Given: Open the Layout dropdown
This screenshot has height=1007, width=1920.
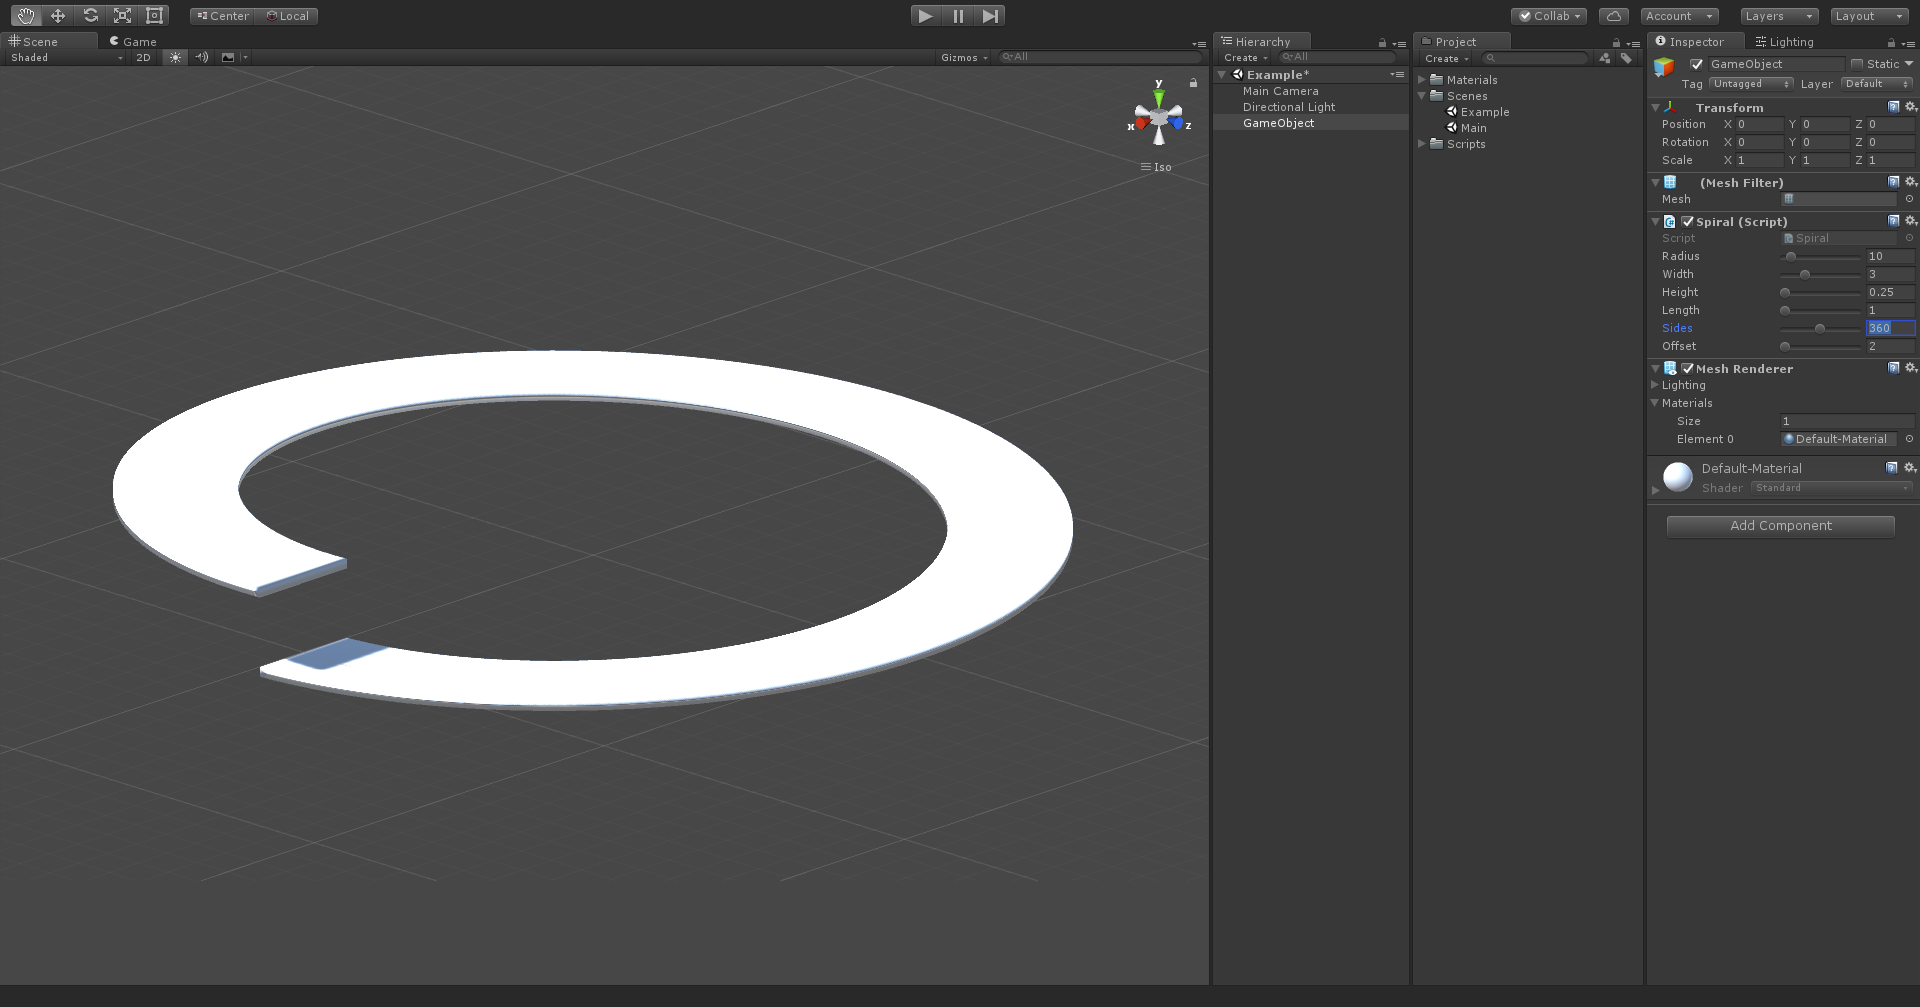Looking at the screenshot, I should pos(1869,16).
